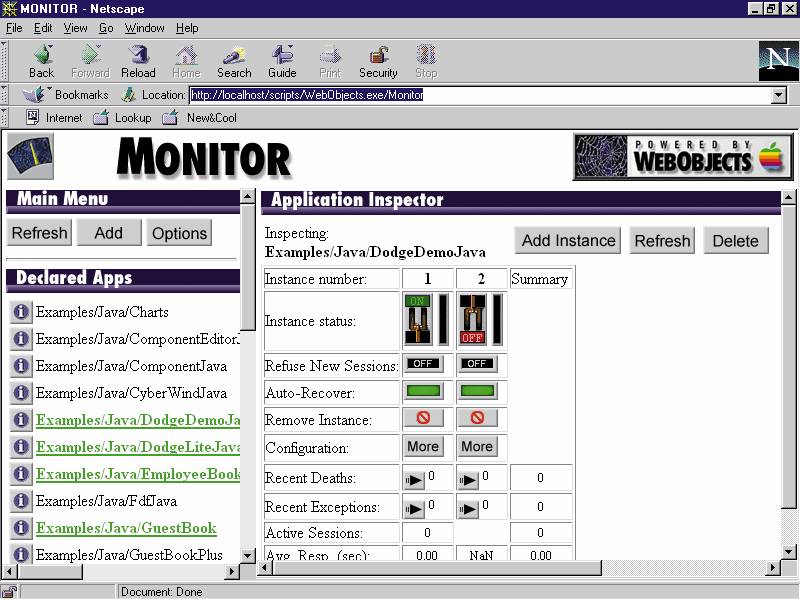Click the left panel horizontal scrollbar thumb
The width and height of the screenshot is (800, 600).
pyautogui.click(x=48, y=571)
